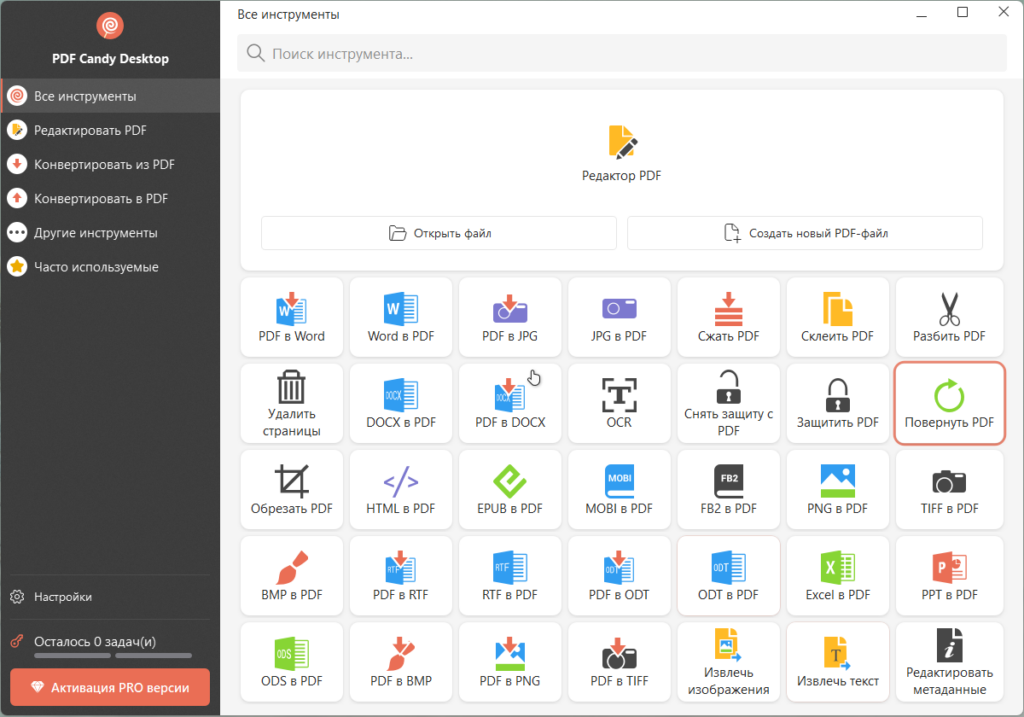Open the ODS в PDF tool
The image size is (1024, 717).
pos(291,662)
